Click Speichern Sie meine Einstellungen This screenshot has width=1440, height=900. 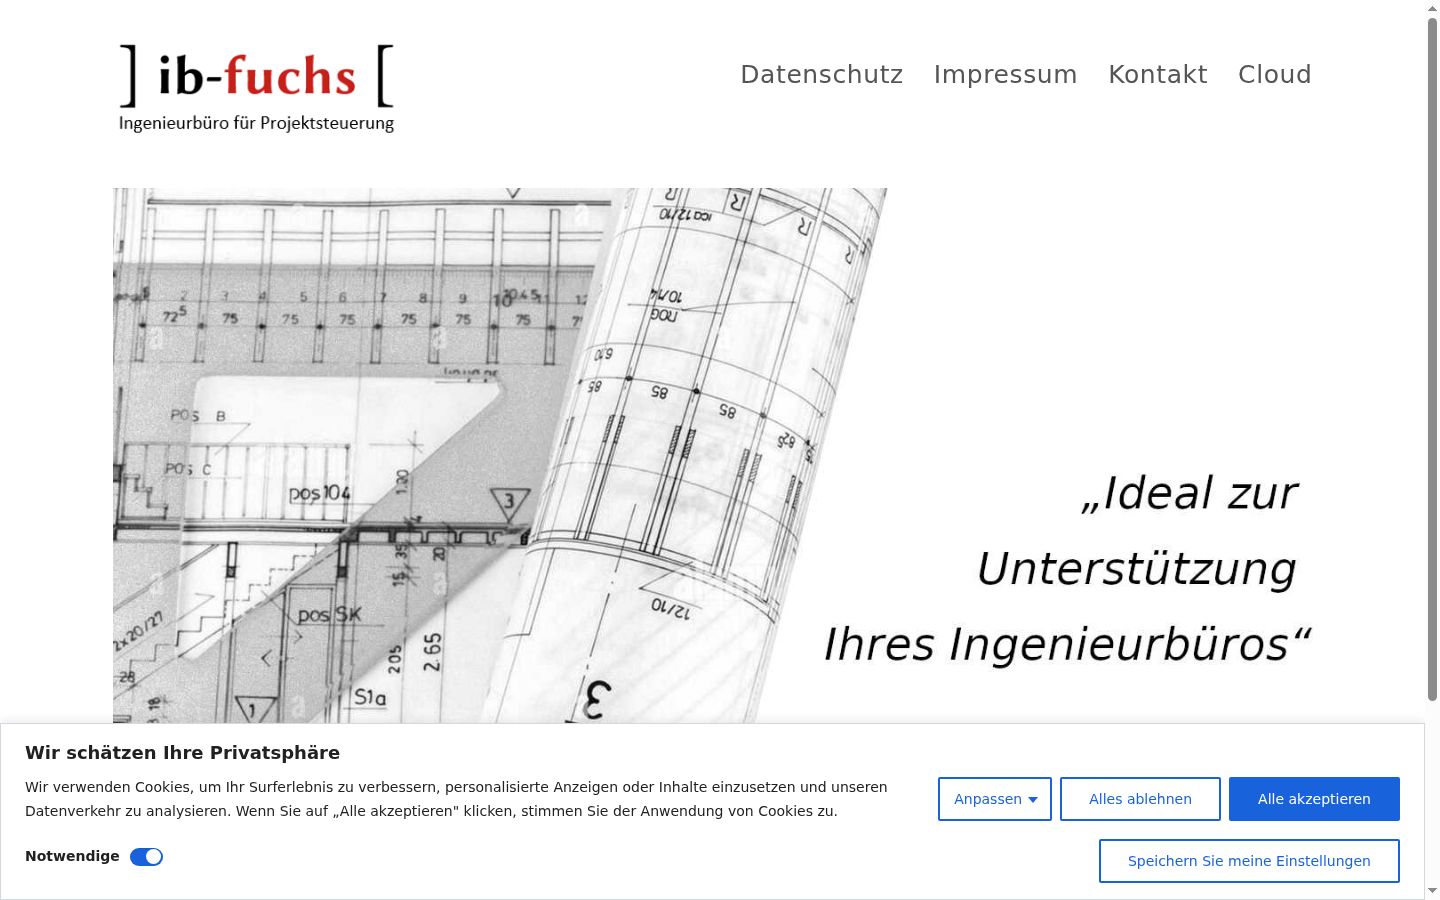(1249, 861)
